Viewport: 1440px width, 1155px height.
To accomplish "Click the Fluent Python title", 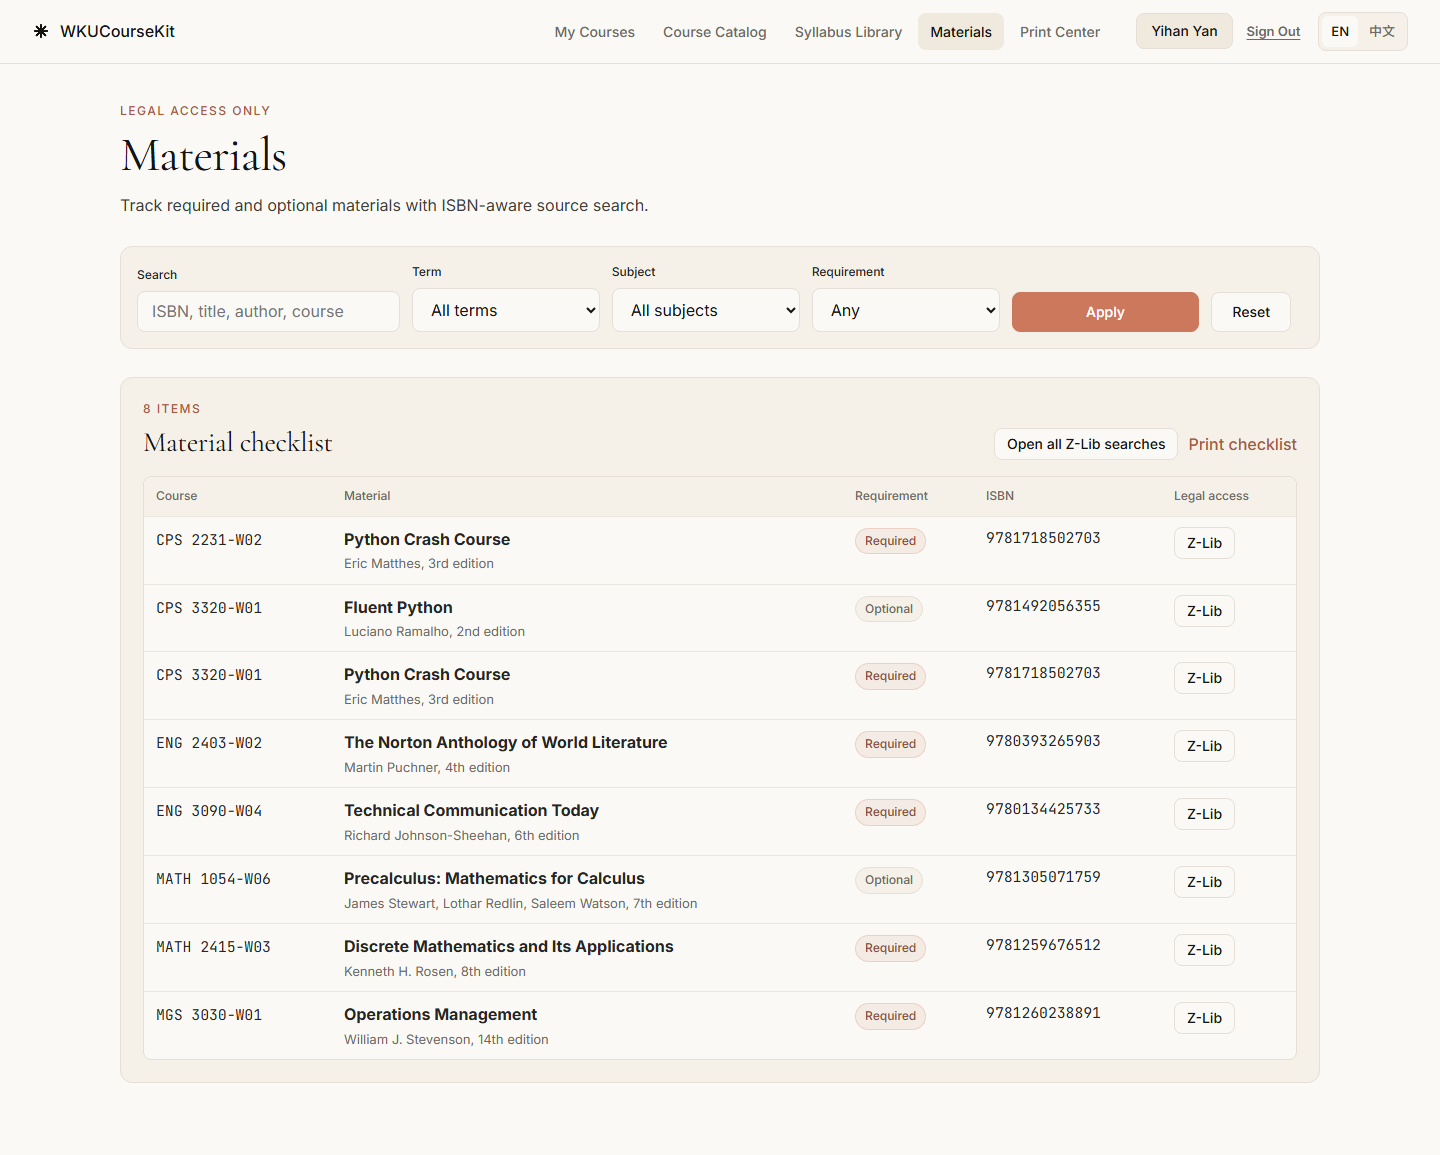I will click(x=398, y=607).
